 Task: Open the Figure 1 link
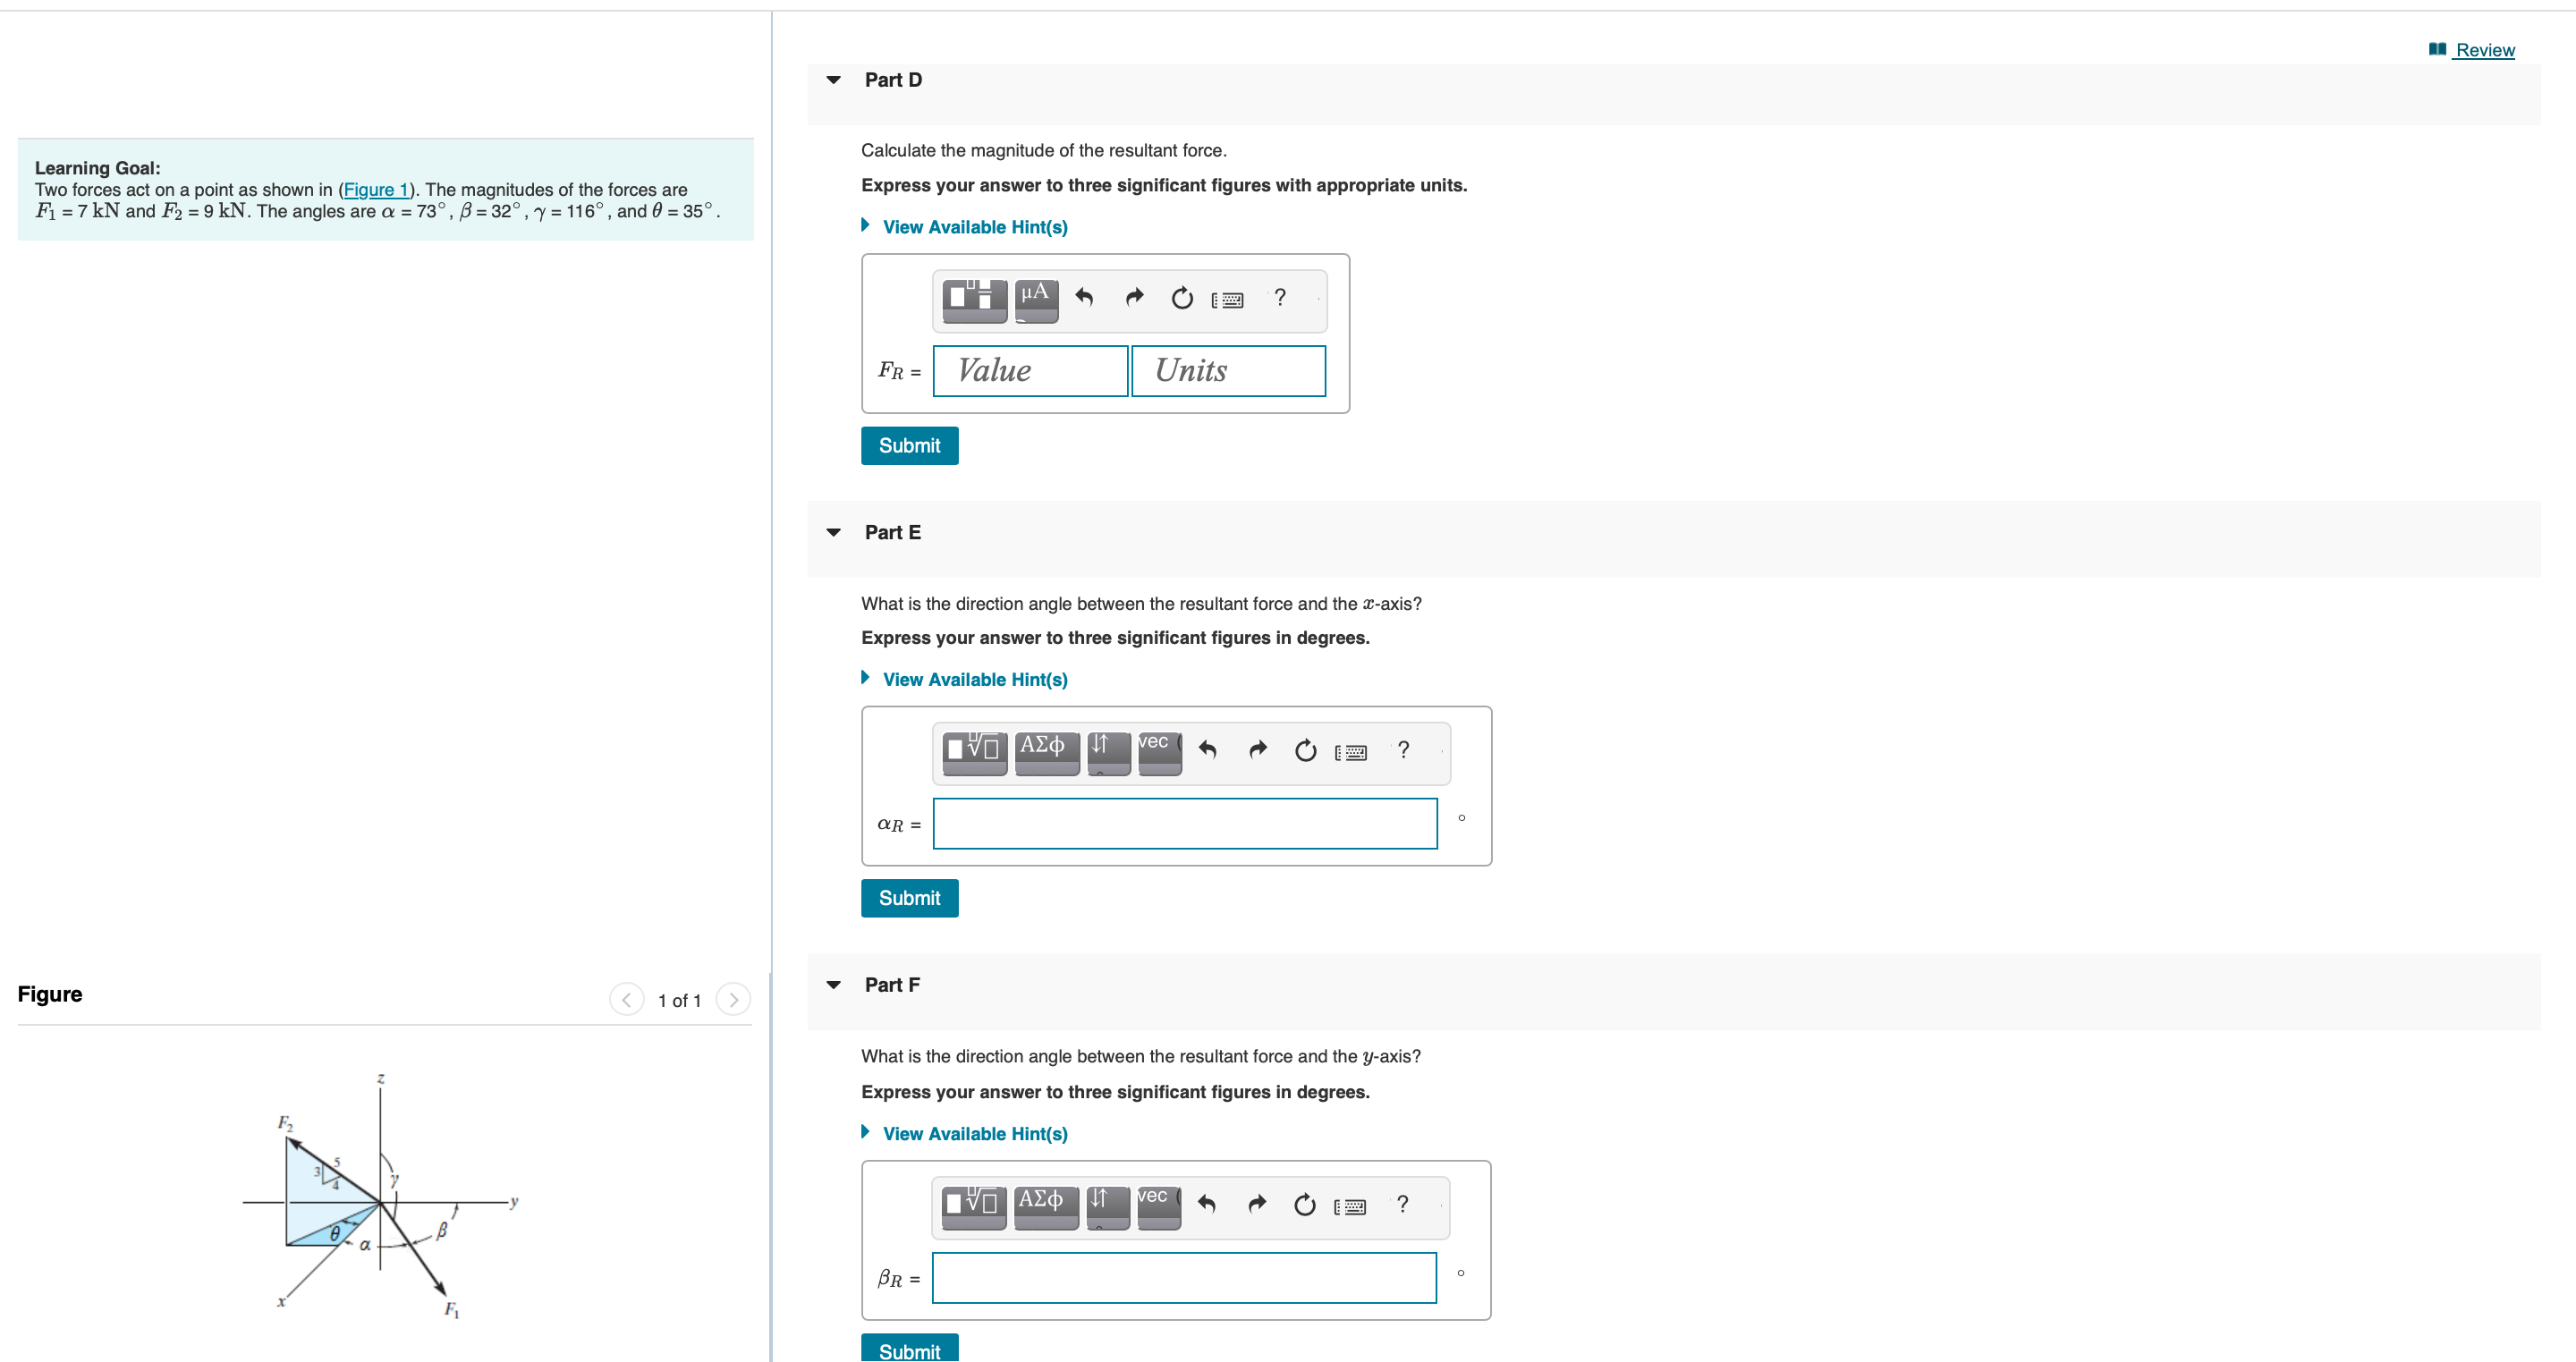click(376, 190)
